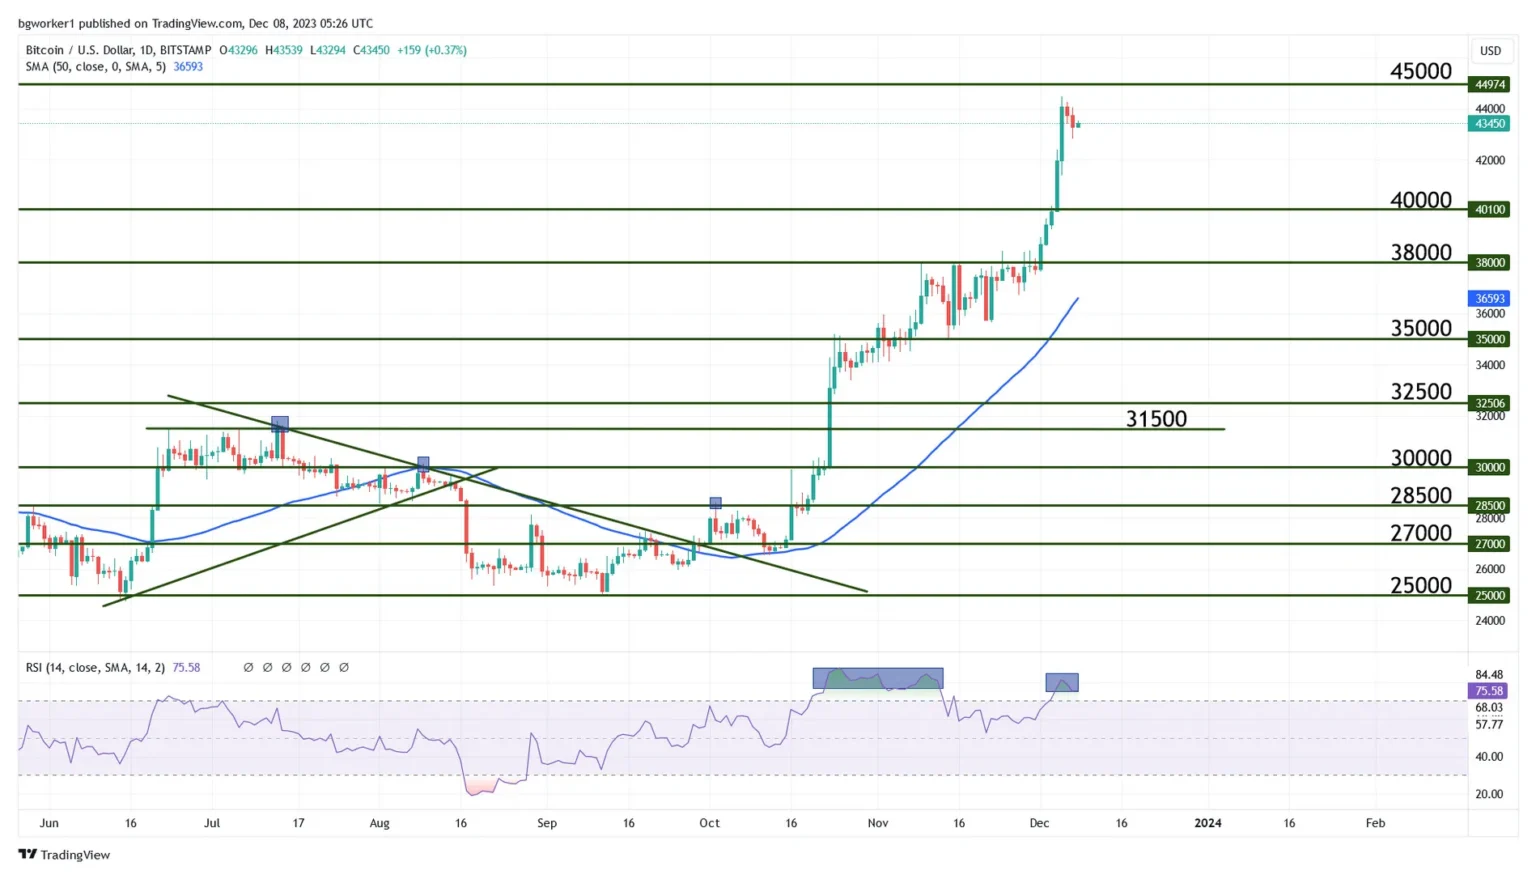Click the second ∅ icon in the RSI row
1536x879 pixels.
(x=266, y=667)
